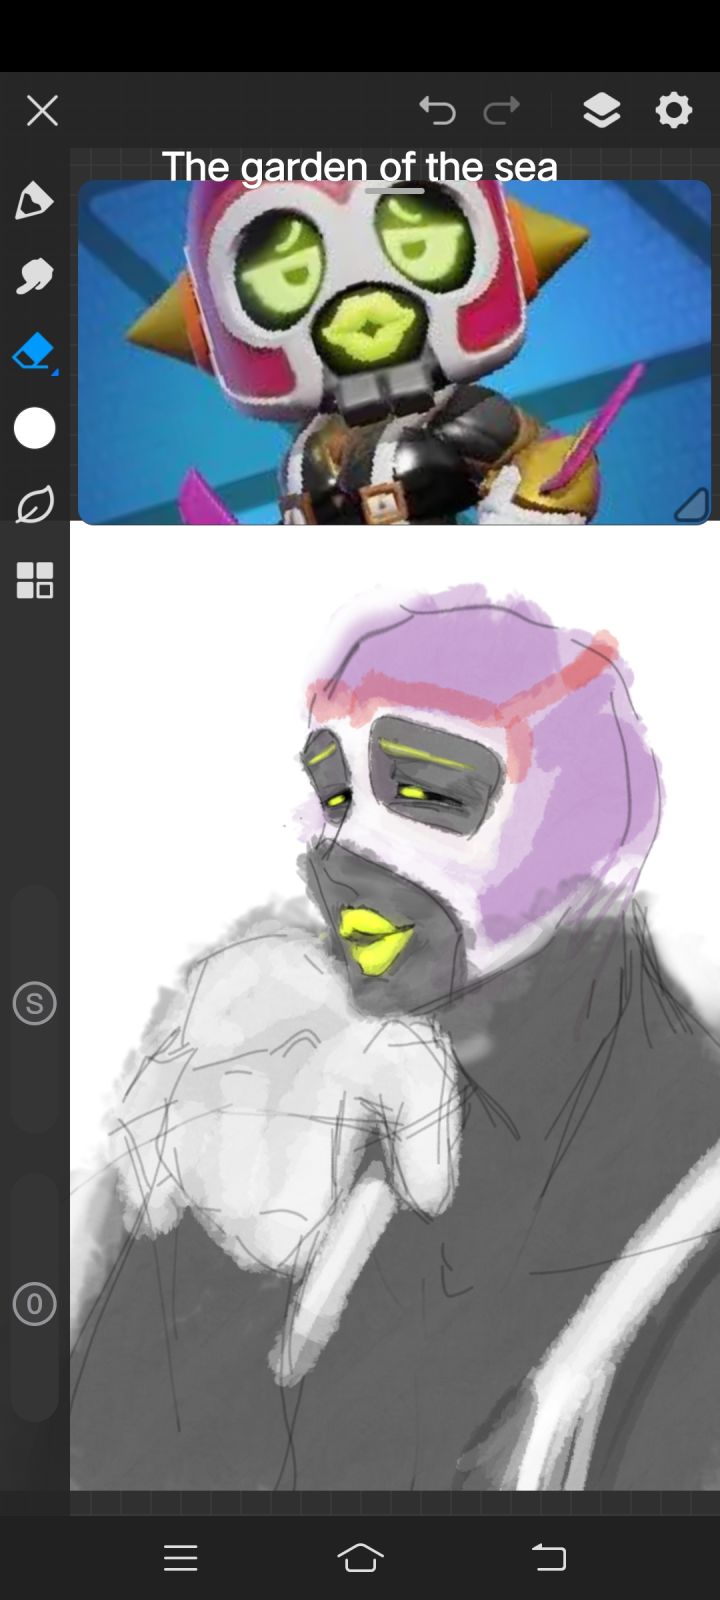Click the reference image thumbnail
The image size is (720, 1600).
(x=394, y=352)
